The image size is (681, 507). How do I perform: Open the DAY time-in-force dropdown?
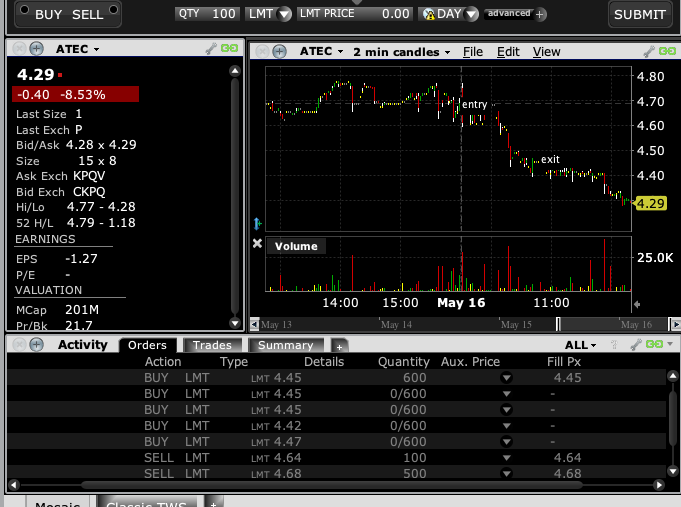tap(450, 14)
